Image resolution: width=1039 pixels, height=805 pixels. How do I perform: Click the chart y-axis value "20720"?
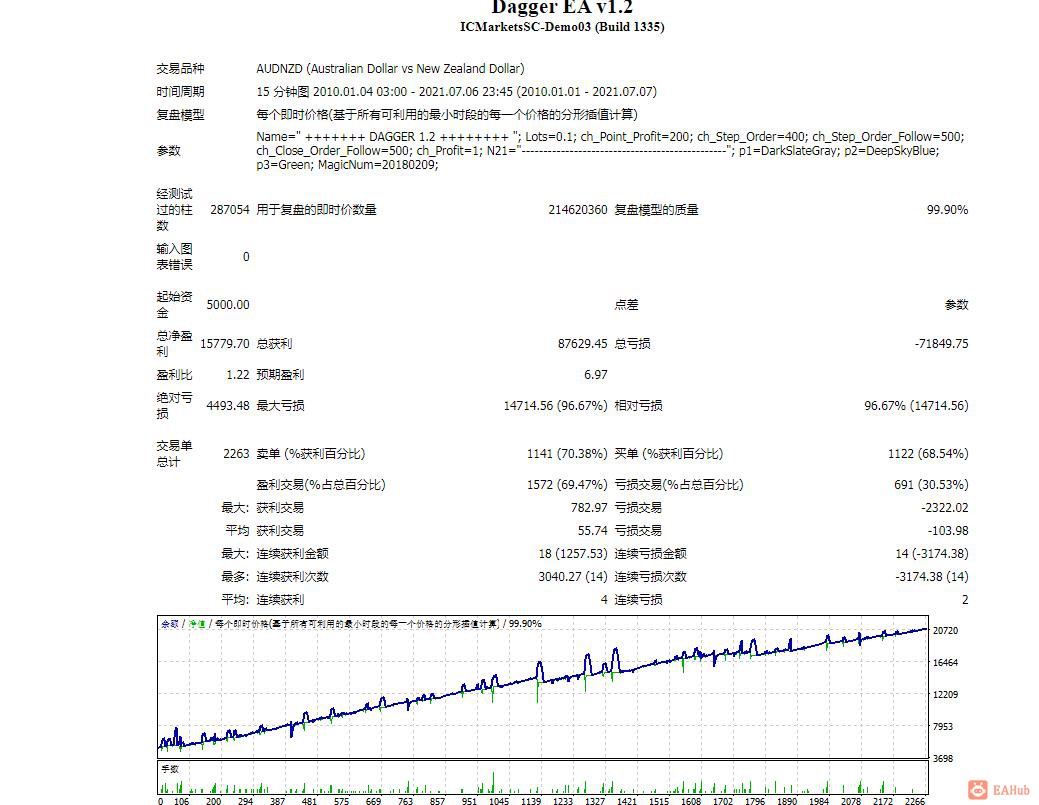click(945, 631)
